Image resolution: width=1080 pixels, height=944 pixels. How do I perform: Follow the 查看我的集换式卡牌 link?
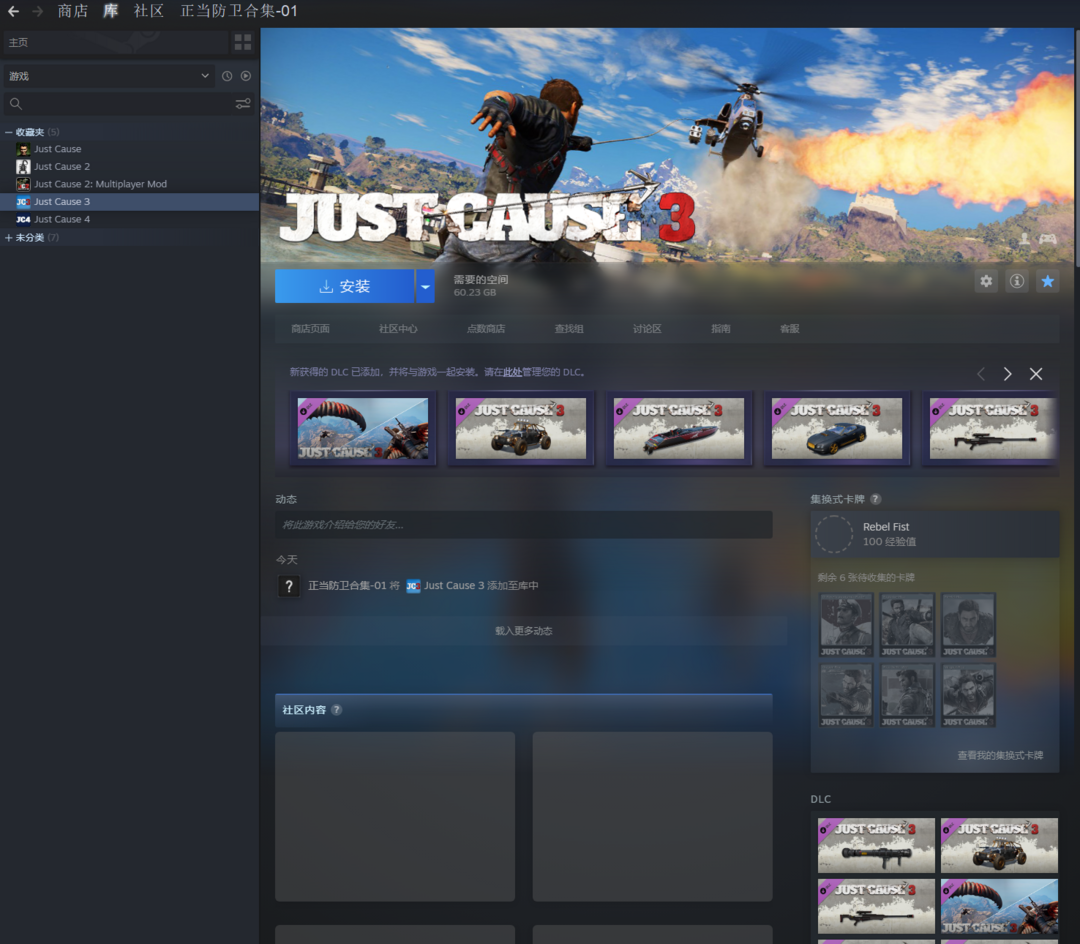coord(999,756)
